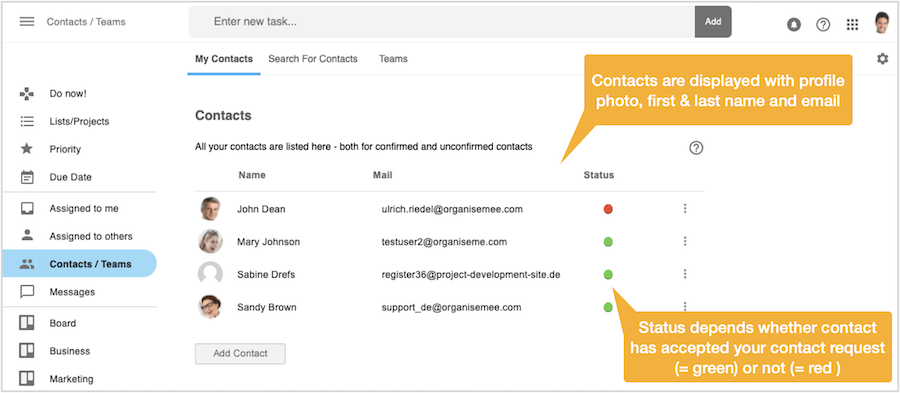Viewport: 900px width, 393px height.
Task: Click the Assigned to others person icon
Action: click(27, 235)
